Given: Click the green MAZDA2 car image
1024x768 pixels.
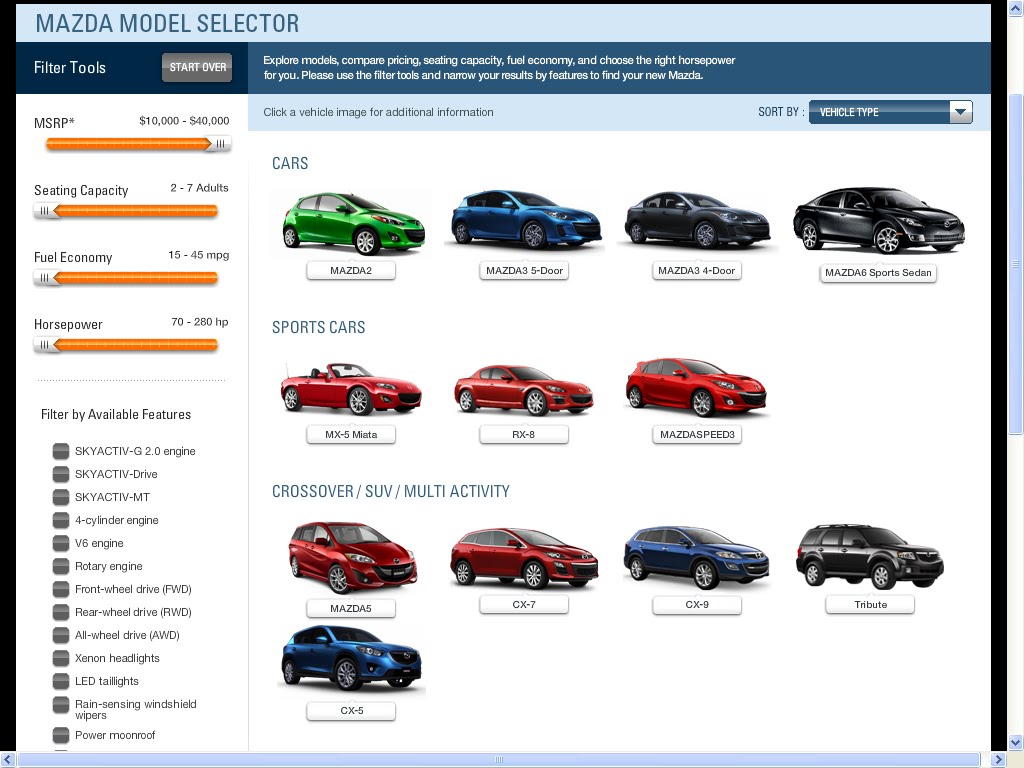Looking at the screenshot, I should [353, 223].
